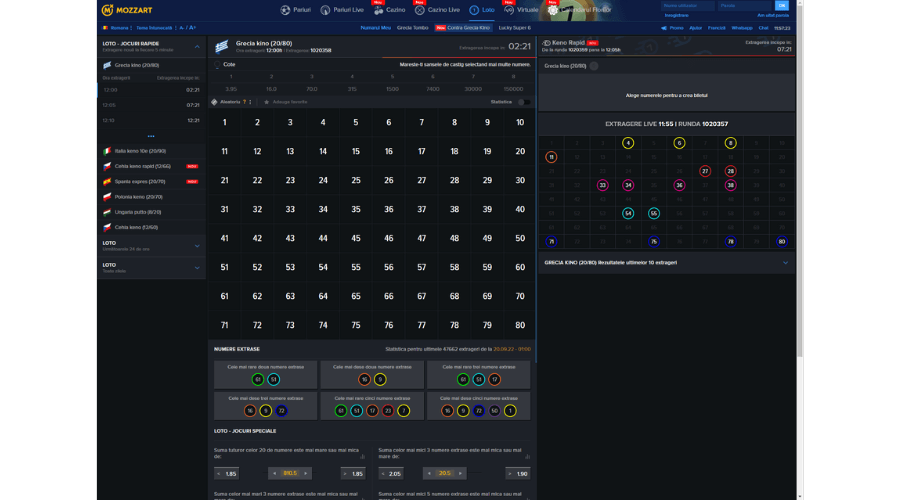Click the Nume utilizator input field

coord(687,6)
